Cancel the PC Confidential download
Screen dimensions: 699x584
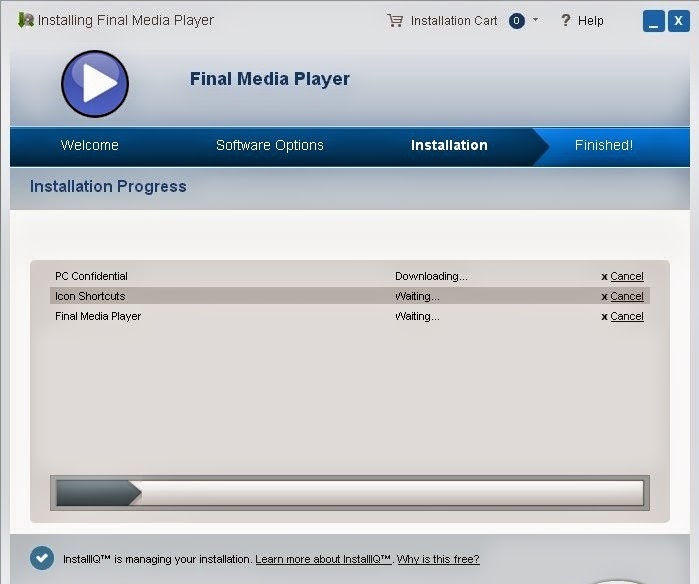pyautogui.click(x=627, y=276)
